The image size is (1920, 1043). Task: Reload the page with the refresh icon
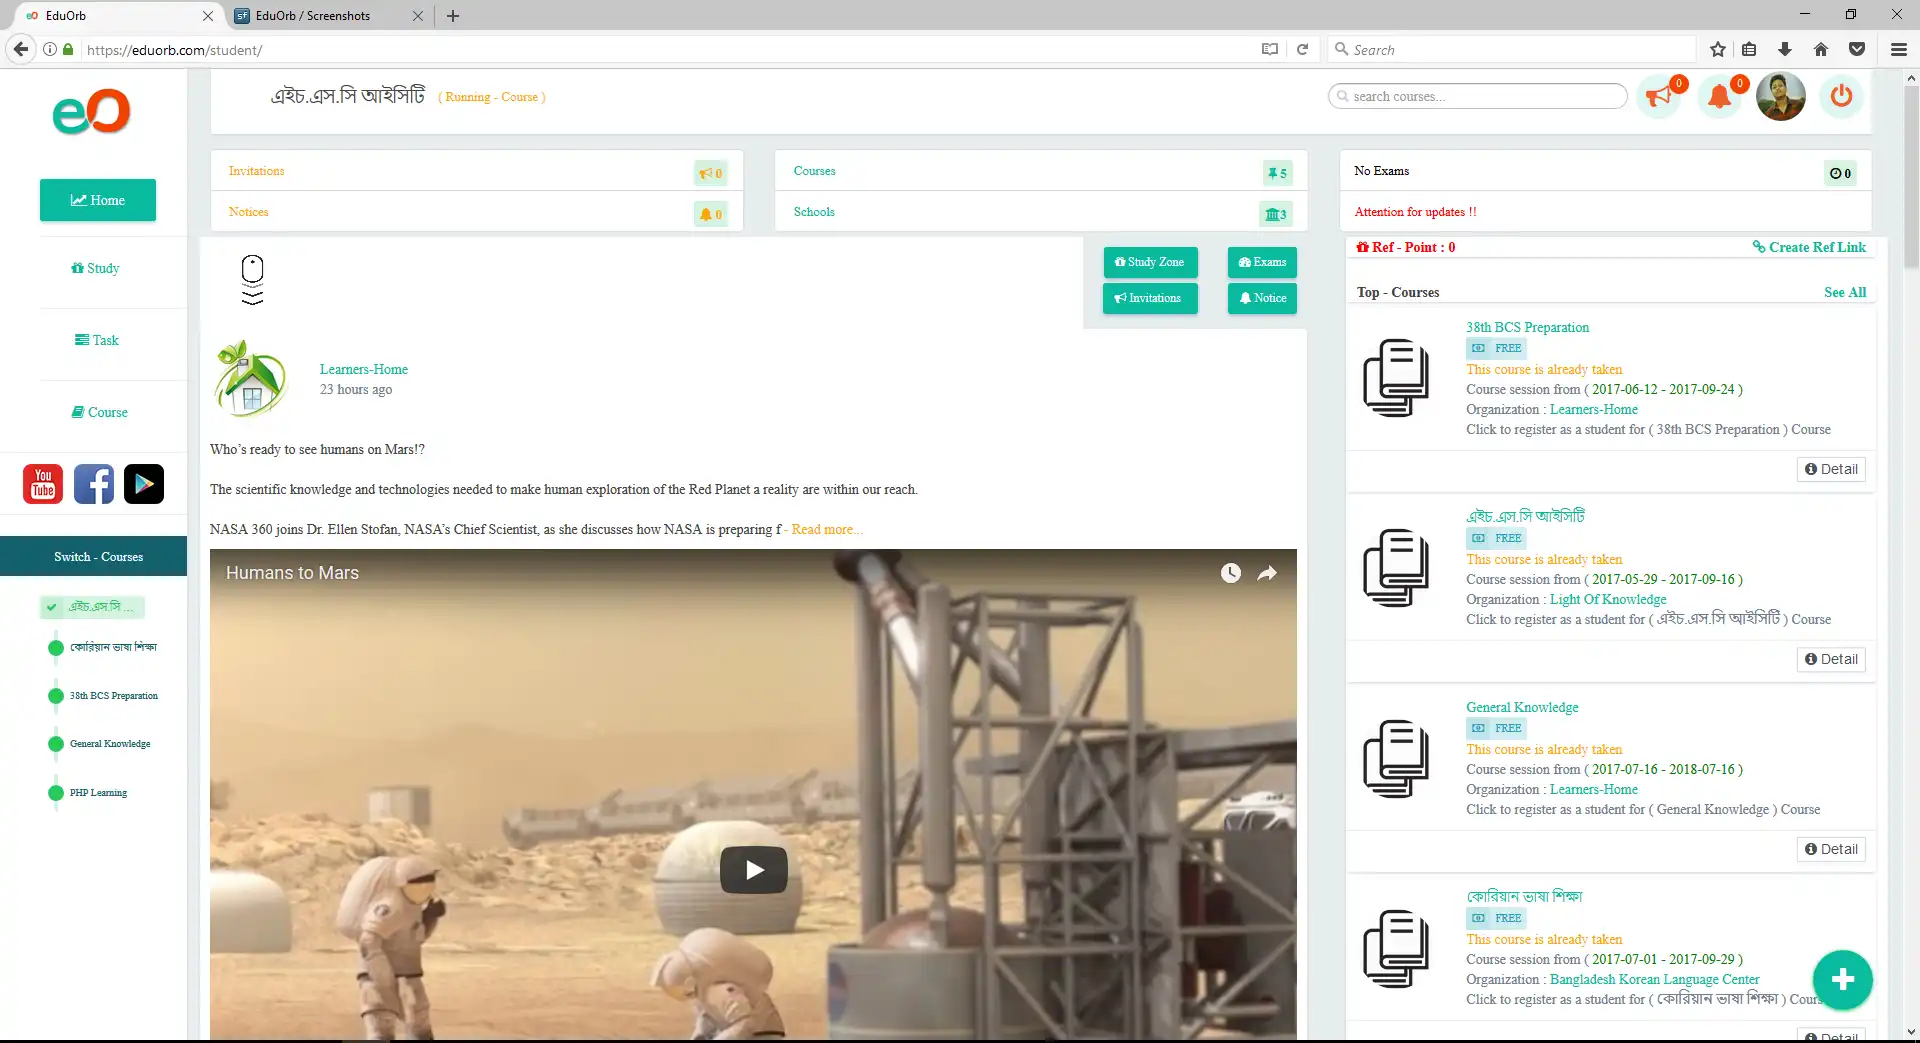(x=1302, y=49)
